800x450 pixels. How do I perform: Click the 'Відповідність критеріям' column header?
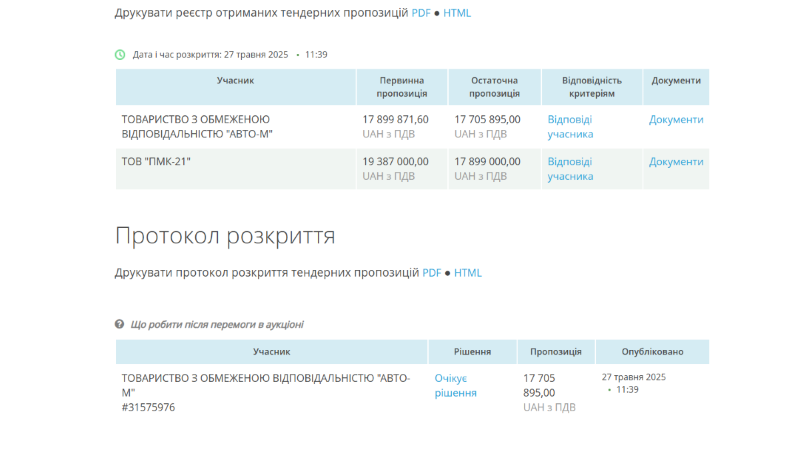pos(592,86)
